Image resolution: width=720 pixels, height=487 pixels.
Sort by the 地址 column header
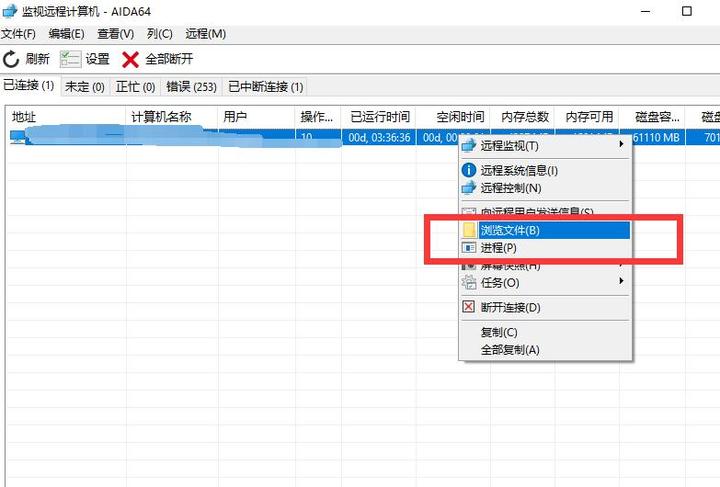pyautogui.click(x=66, y=117)
